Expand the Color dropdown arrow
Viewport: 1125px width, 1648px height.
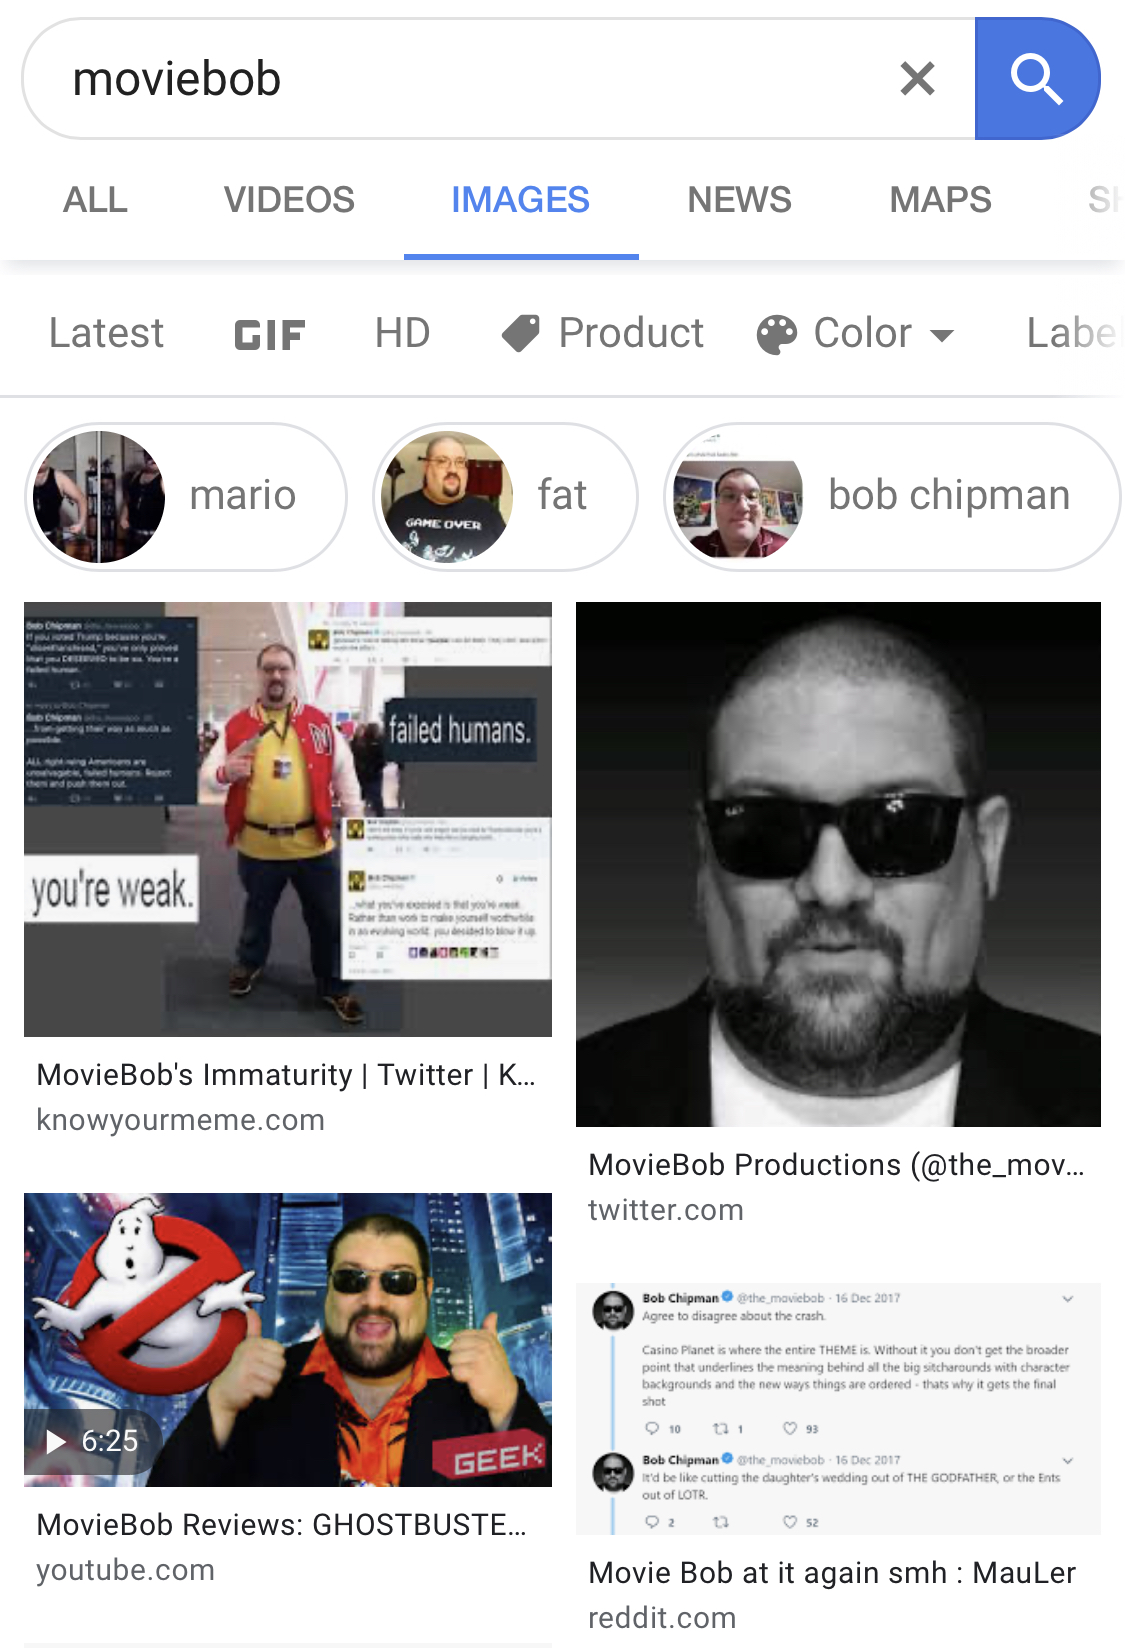[942, 335]
